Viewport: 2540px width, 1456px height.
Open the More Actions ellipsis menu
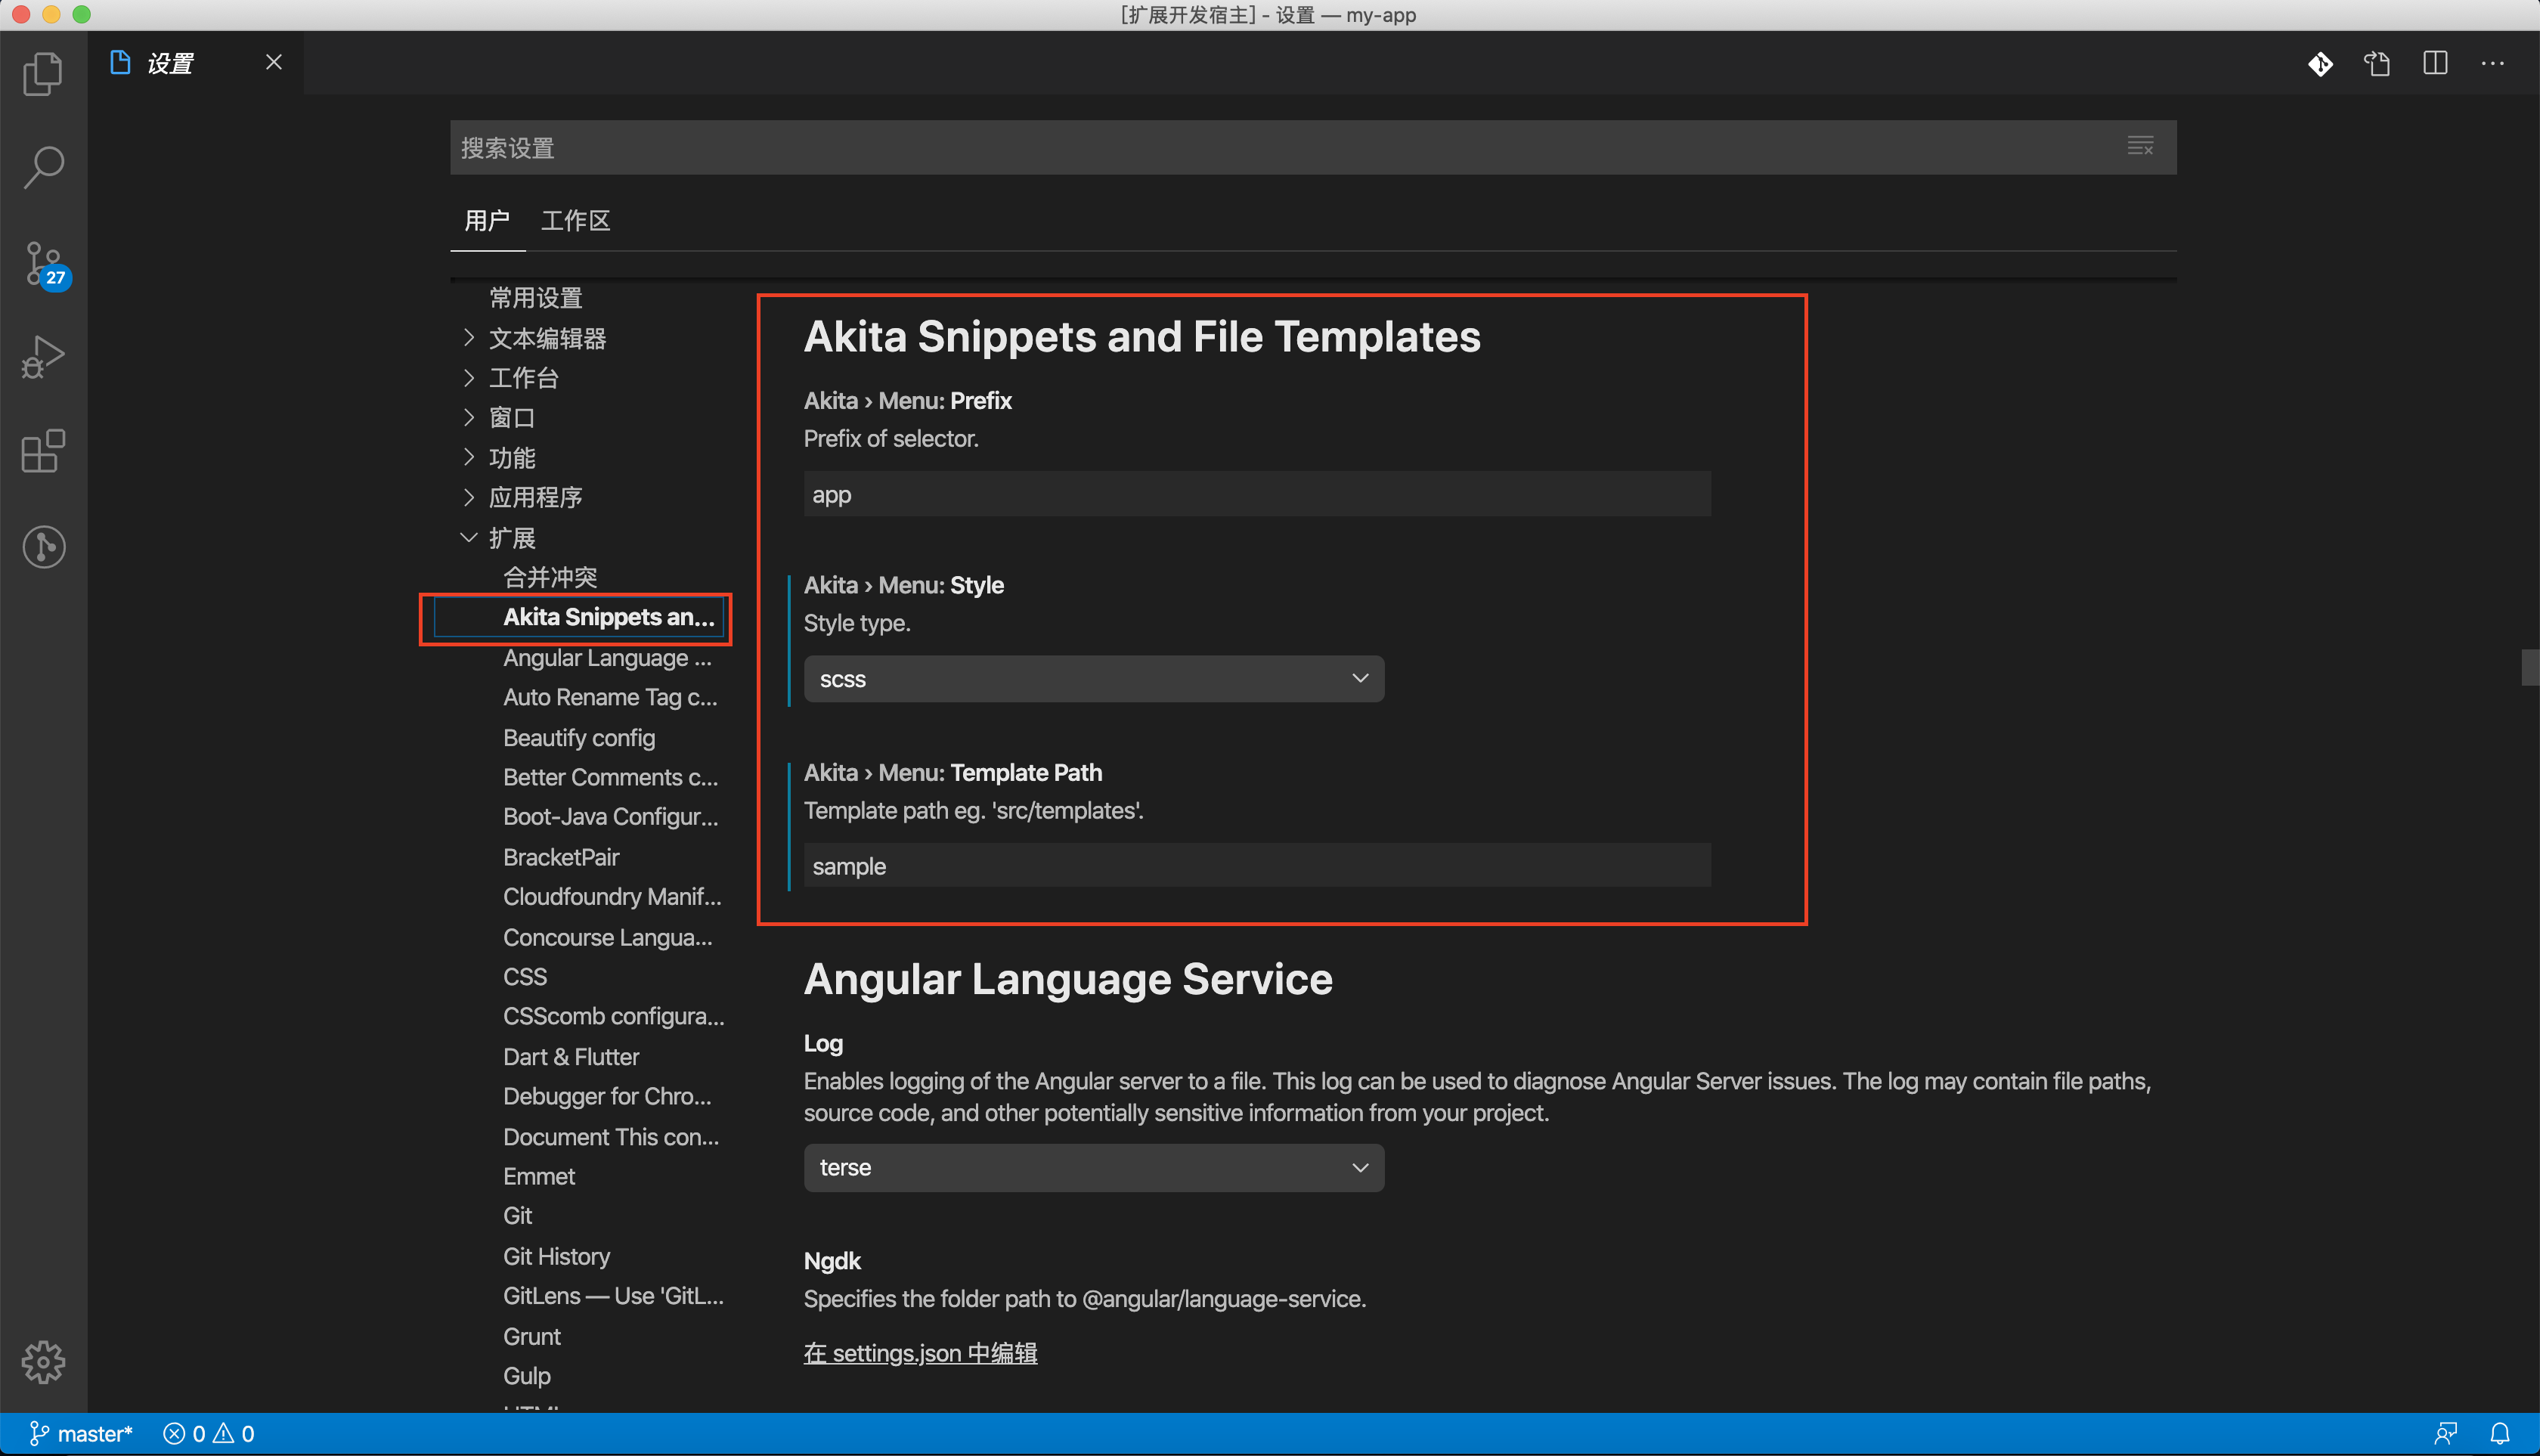2492,64
